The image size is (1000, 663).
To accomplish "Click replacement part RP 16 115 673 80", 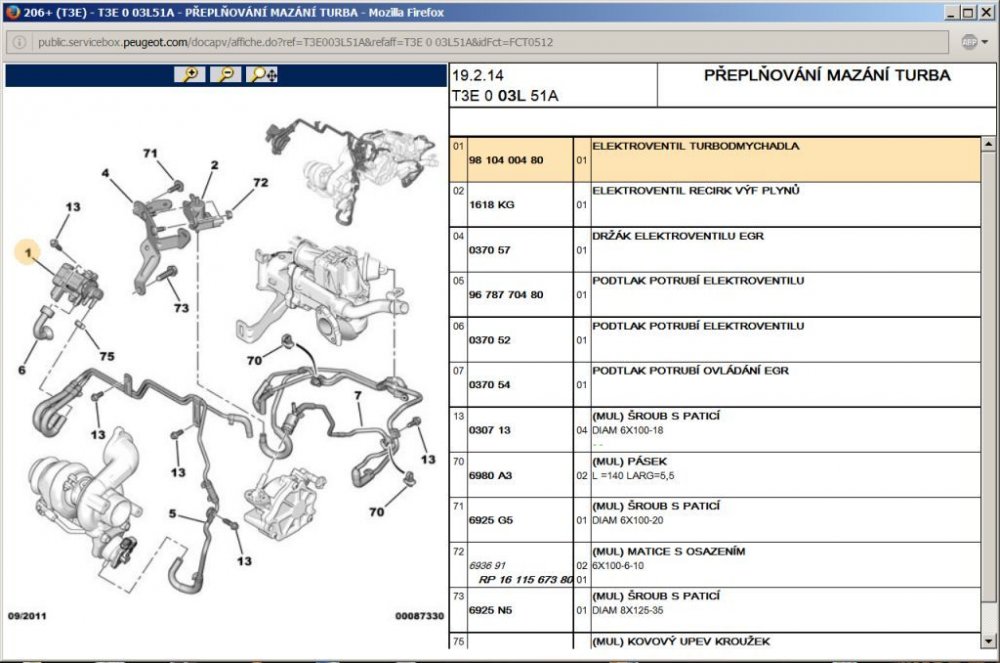I will 526,579.
